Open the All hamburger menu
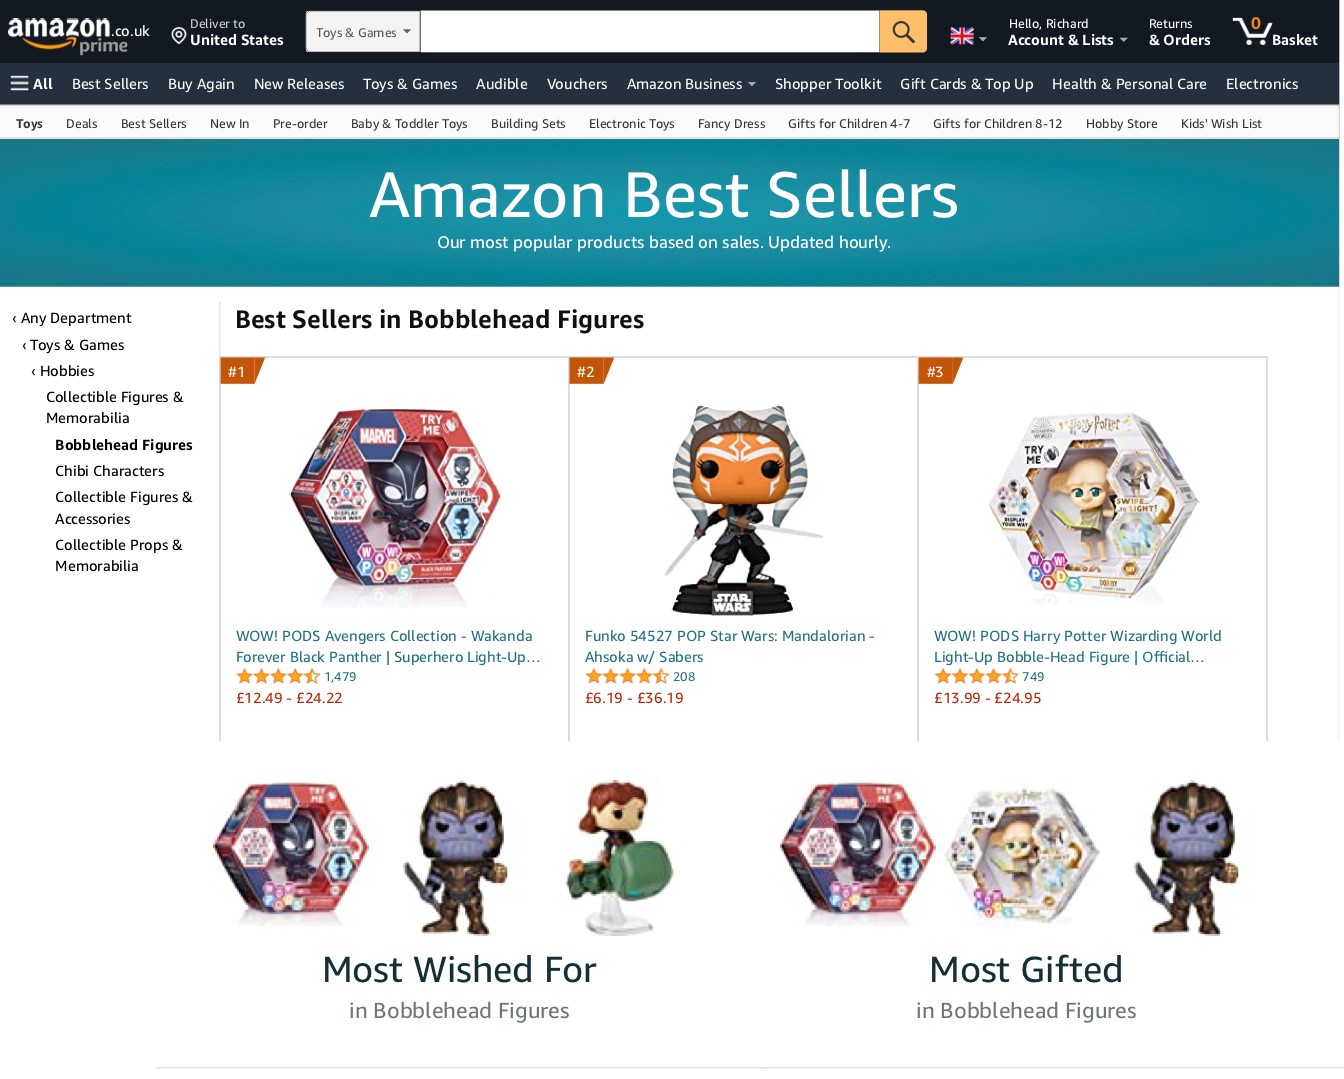 point(31,84)
